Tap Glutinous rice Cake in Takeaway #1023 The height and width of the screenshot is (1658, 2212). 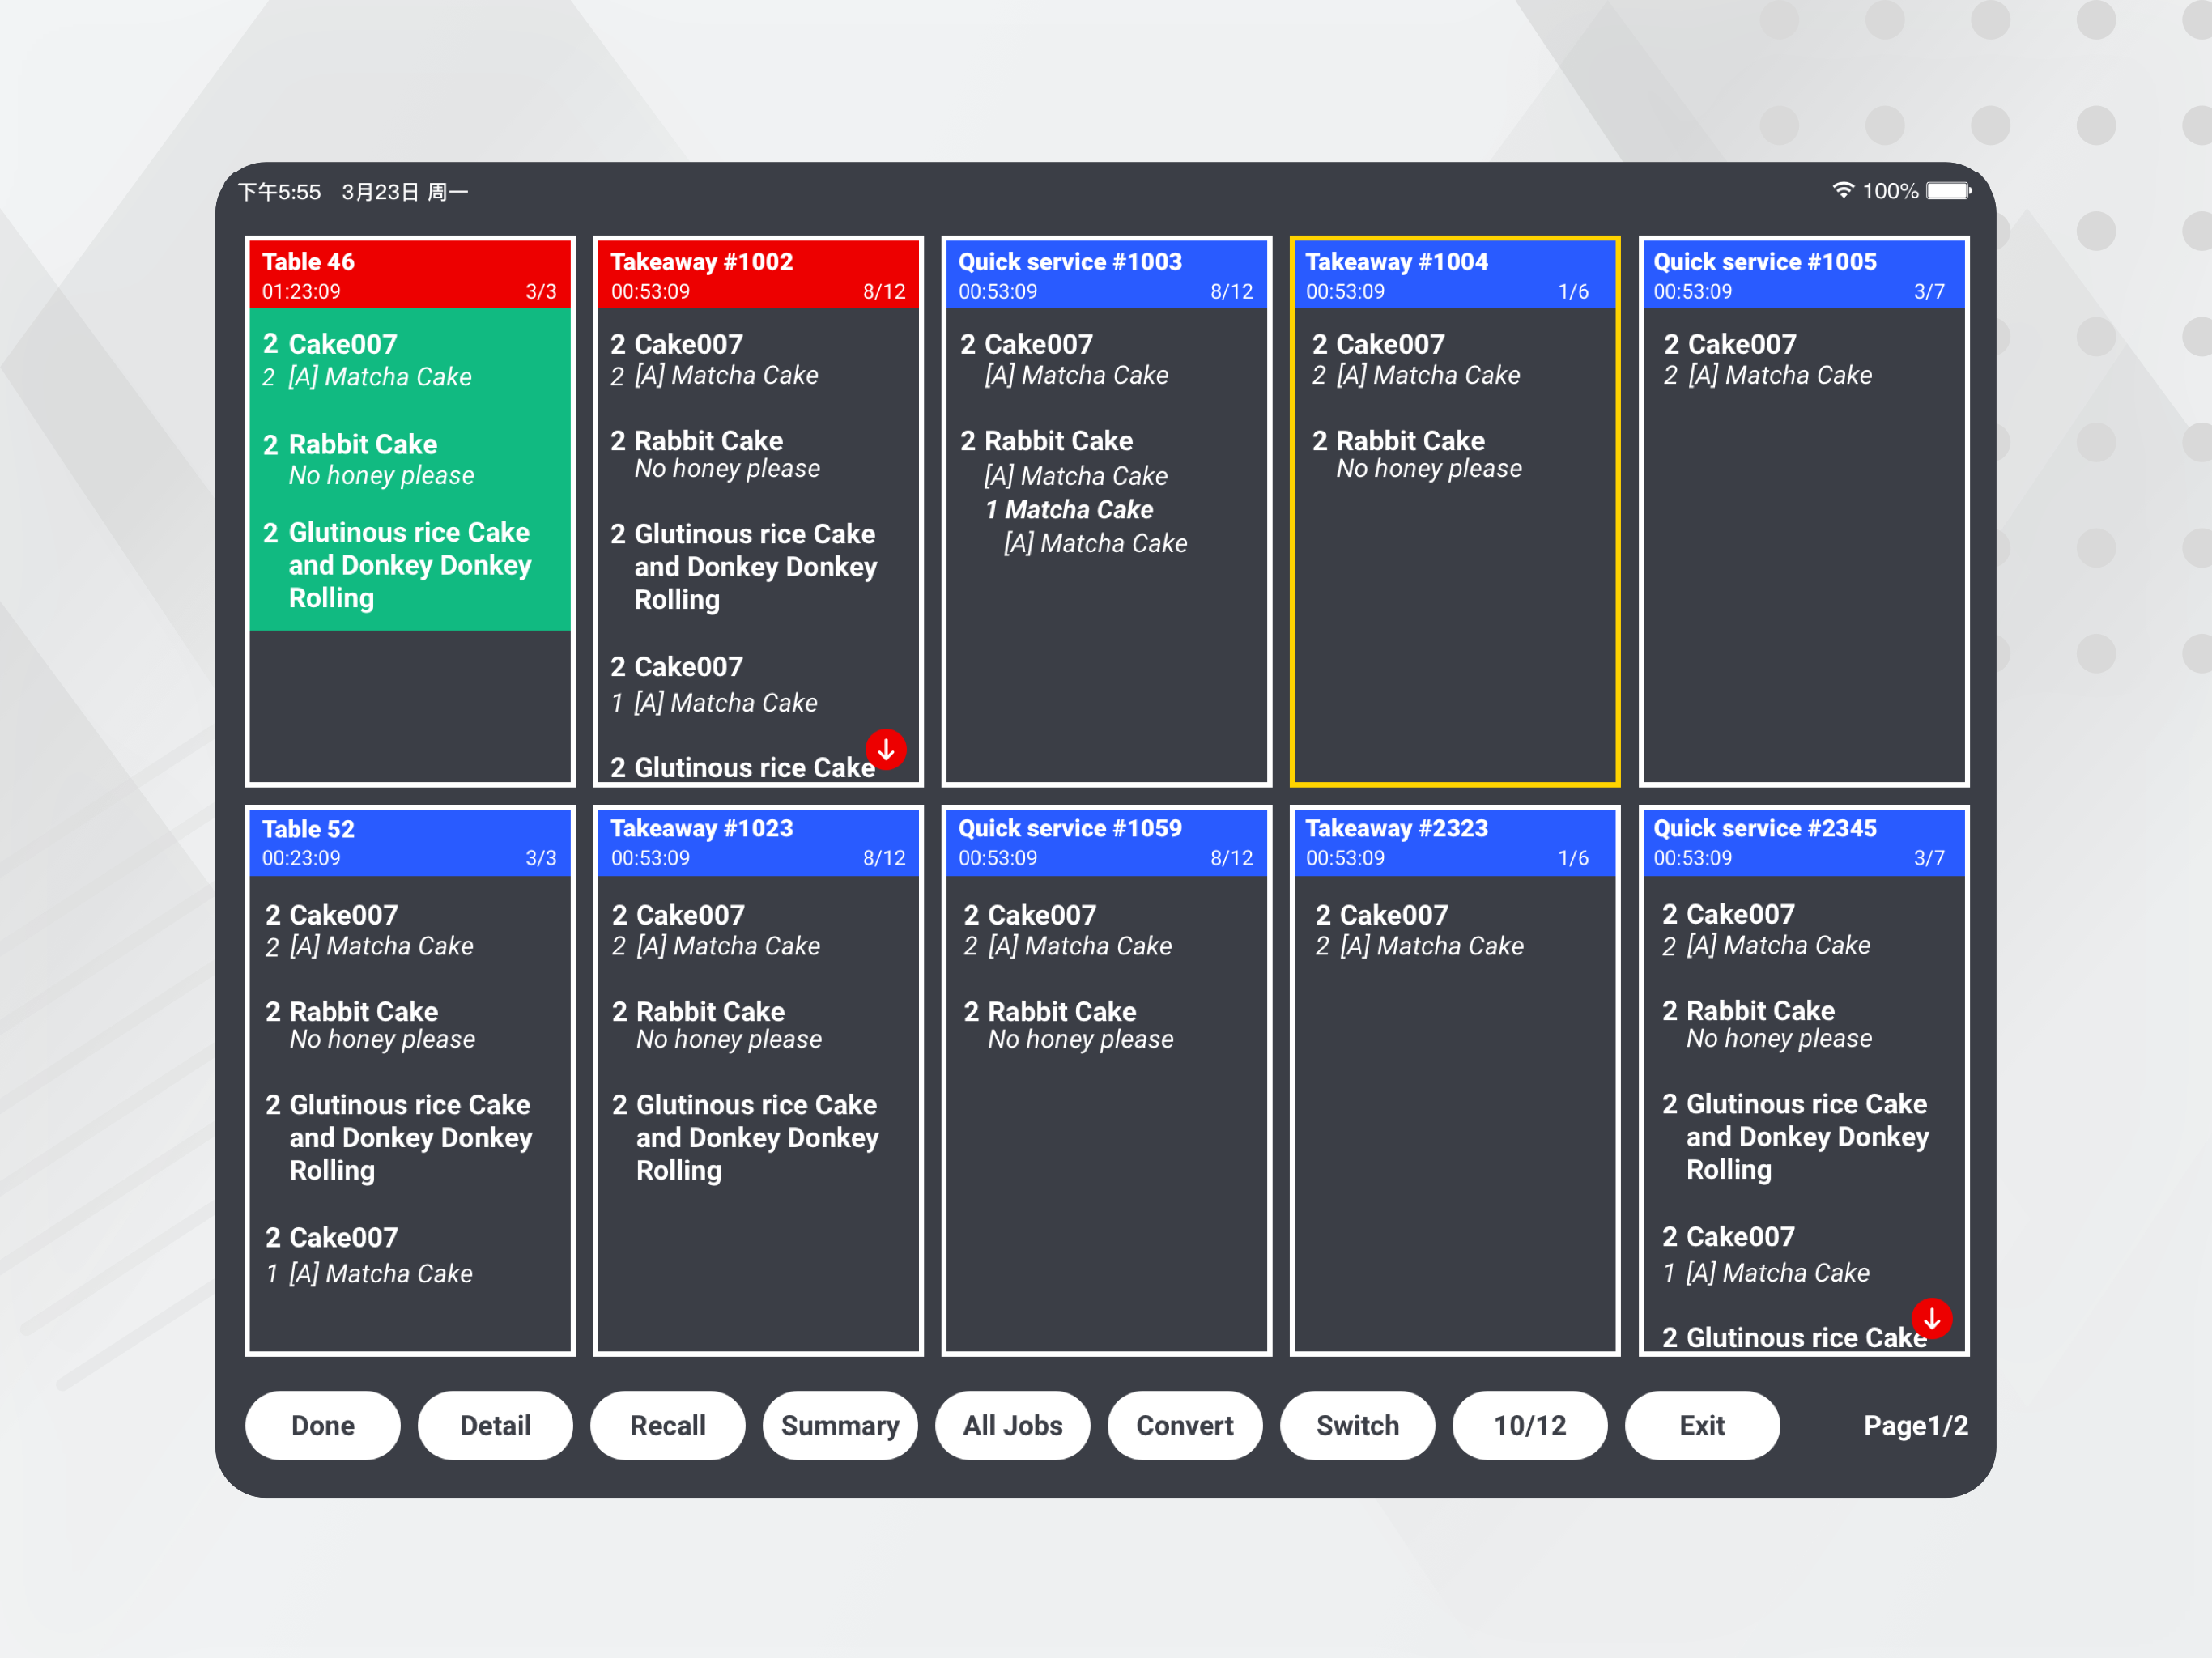coord(746,1138)
